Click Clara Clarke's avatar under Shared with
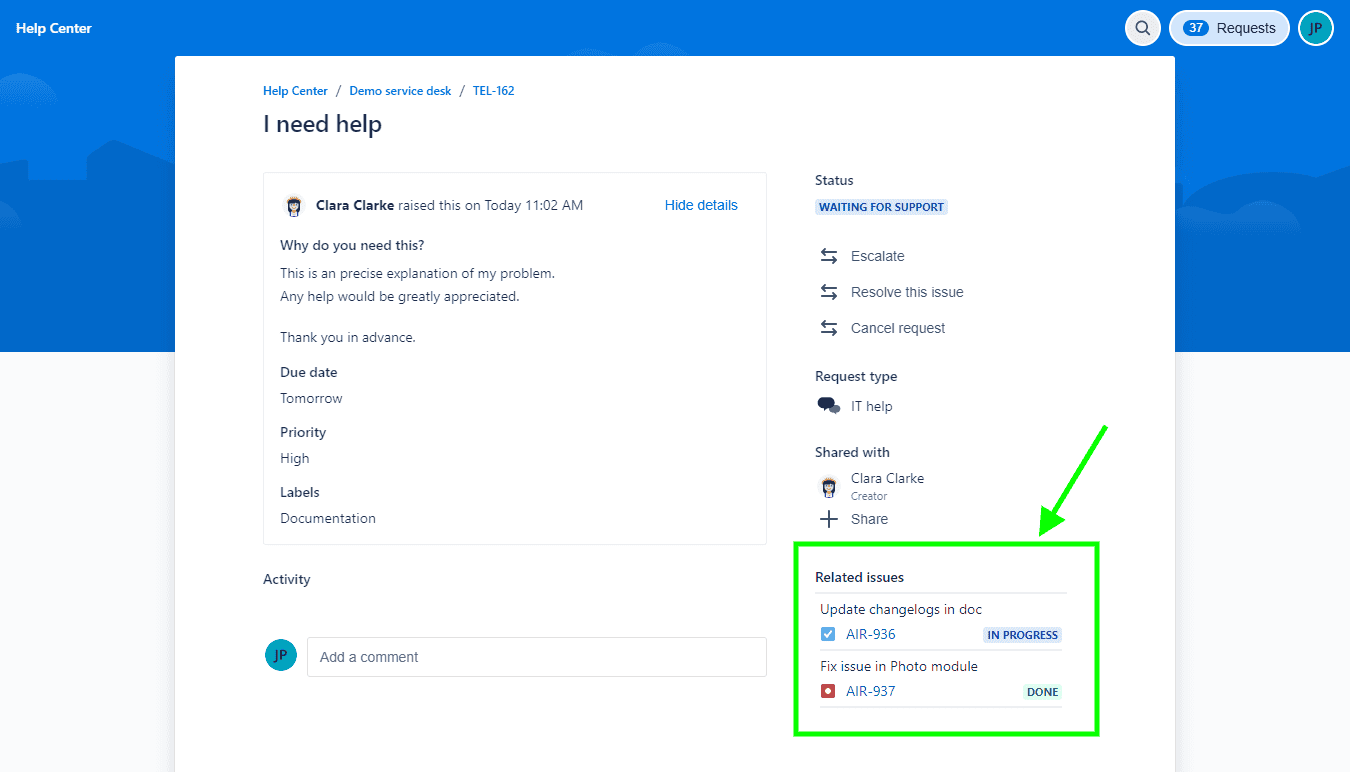 click(x=828, y=486)
